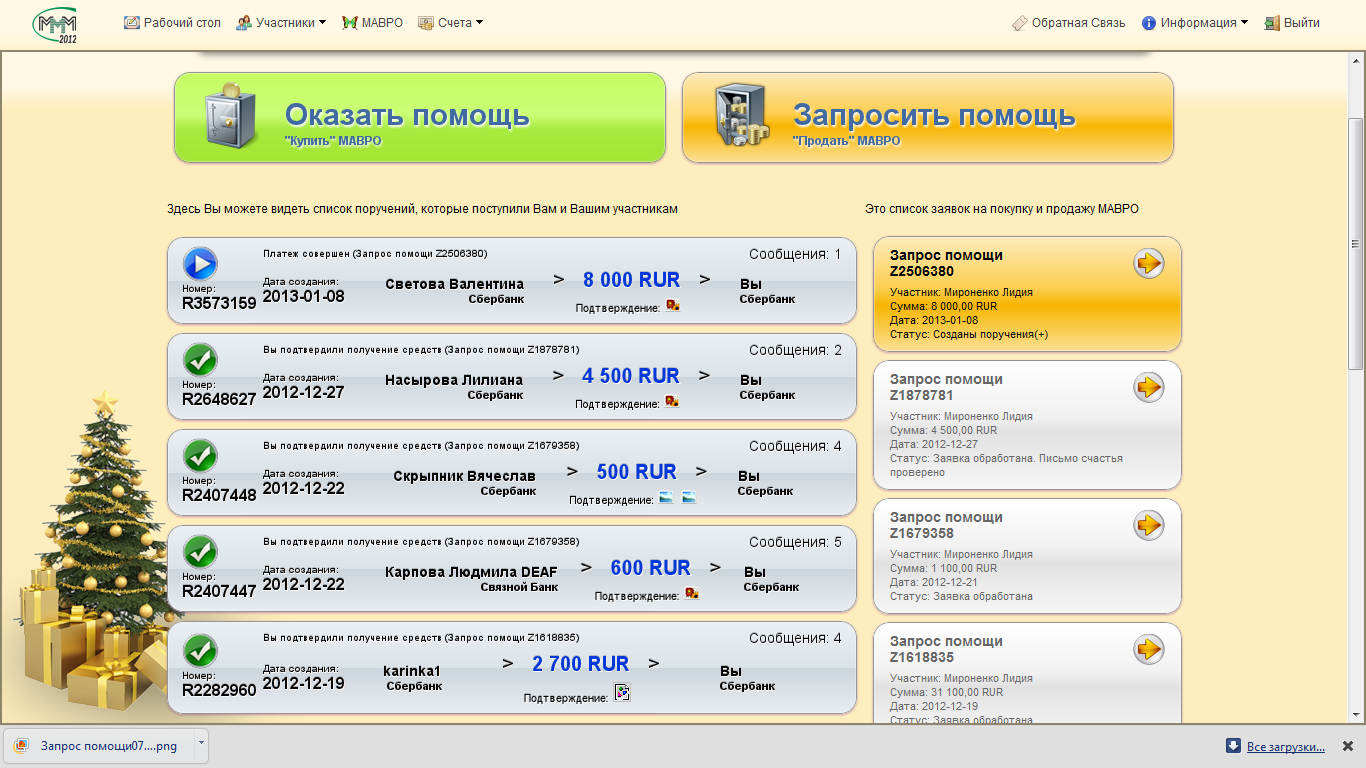1366x768 pixels.
Task: Click order number R3573159
Action: 219,303
